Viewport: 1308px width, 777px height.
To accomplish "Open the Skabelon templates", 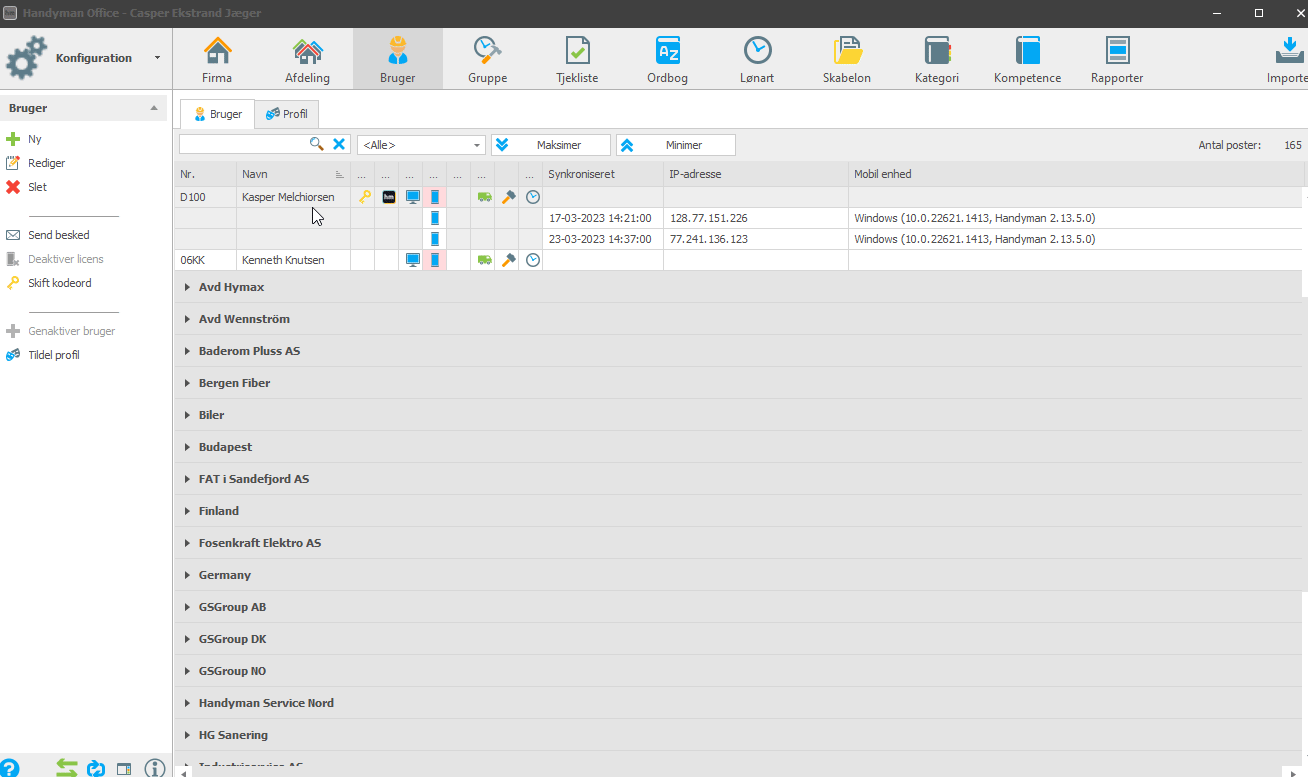I will coord(847,59).
